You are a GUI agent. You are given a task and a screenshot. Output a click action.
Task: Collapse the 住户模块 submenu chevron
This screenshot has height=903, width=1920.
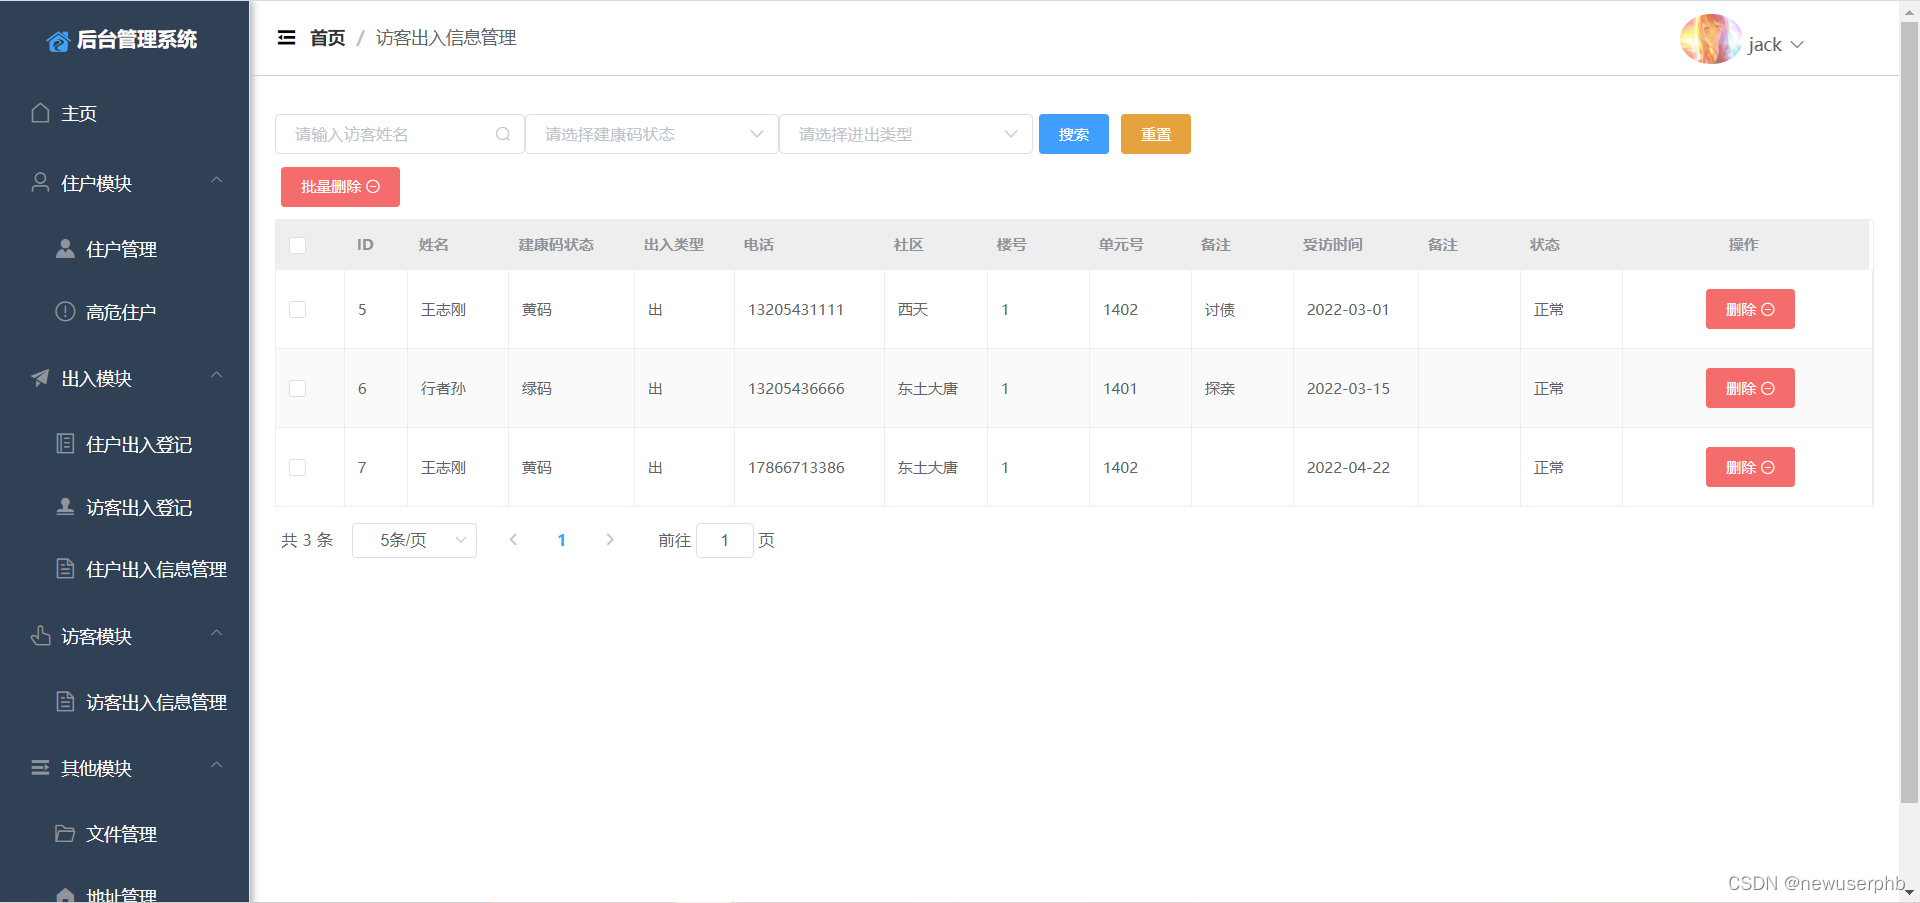pyautogui.click(x=216, y=181)
